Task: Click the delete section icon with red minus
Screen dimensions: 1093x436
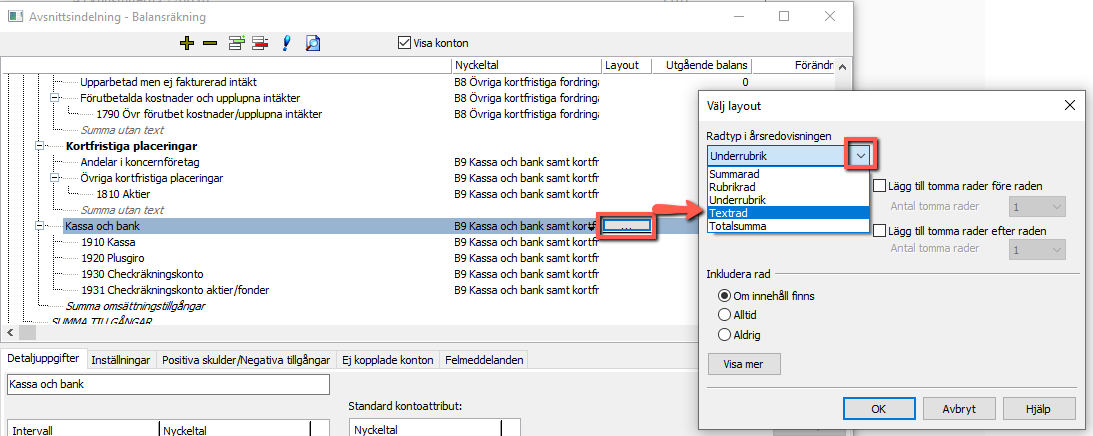Action: (x=261, y=43)
